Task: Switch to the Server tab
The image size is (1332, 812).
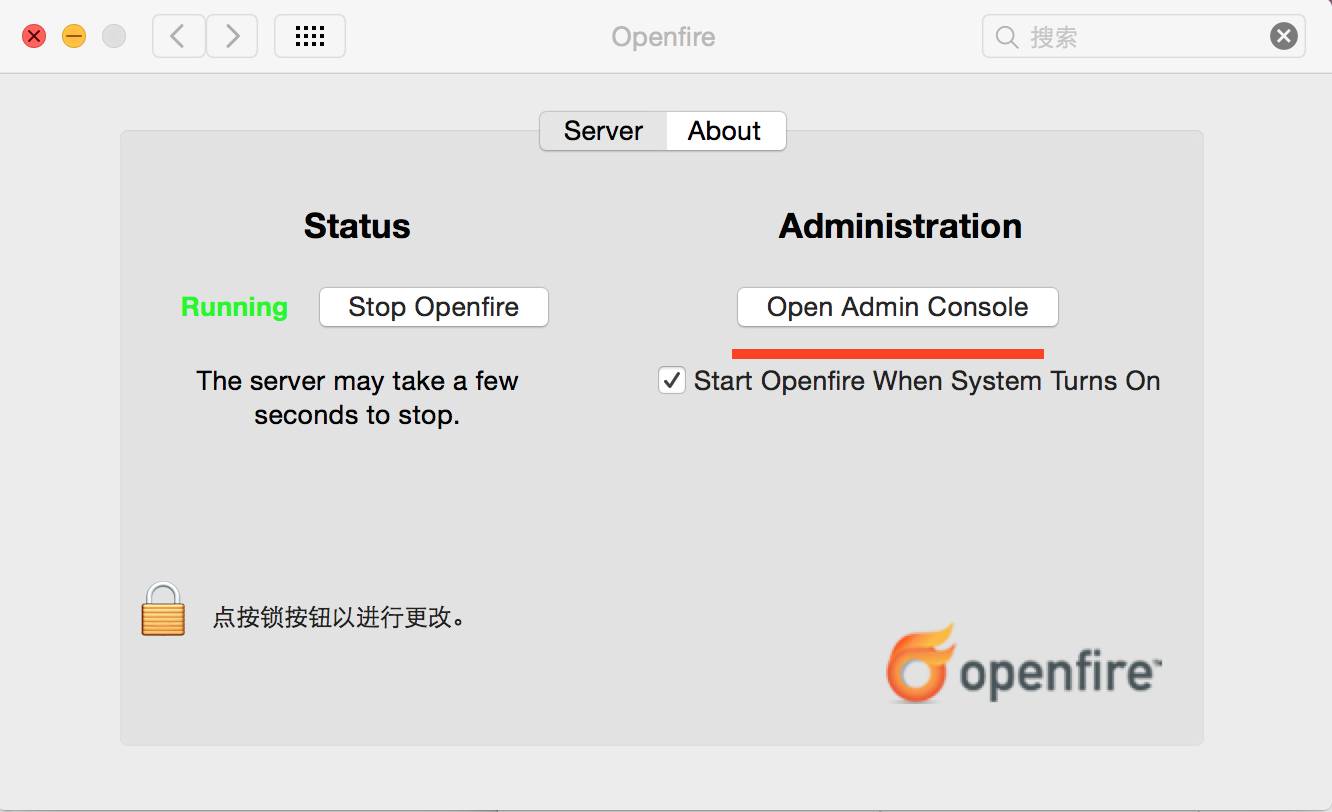Action: point(603,131)
